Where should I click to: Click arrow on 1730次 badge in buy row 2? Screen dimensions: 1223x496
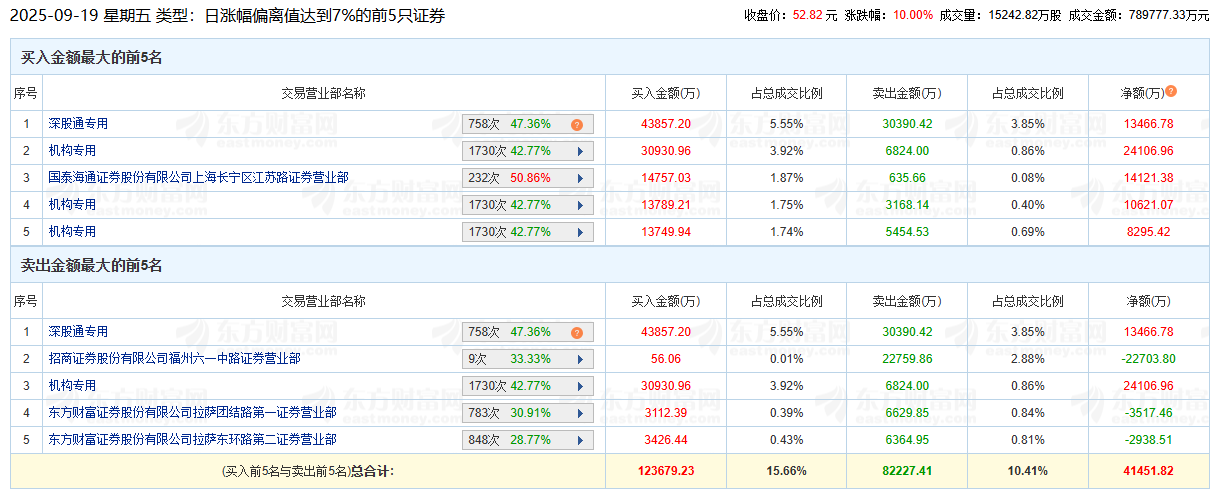(580, 152)
